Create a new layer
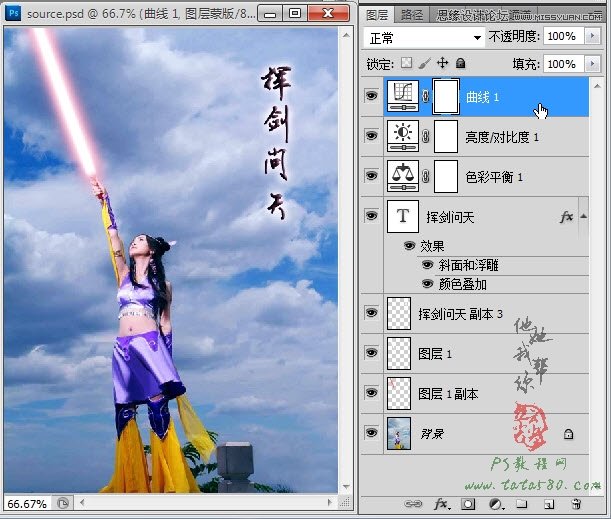Image resolution: width=611 pixels, height=519 pixels. [x=549, y=504]
